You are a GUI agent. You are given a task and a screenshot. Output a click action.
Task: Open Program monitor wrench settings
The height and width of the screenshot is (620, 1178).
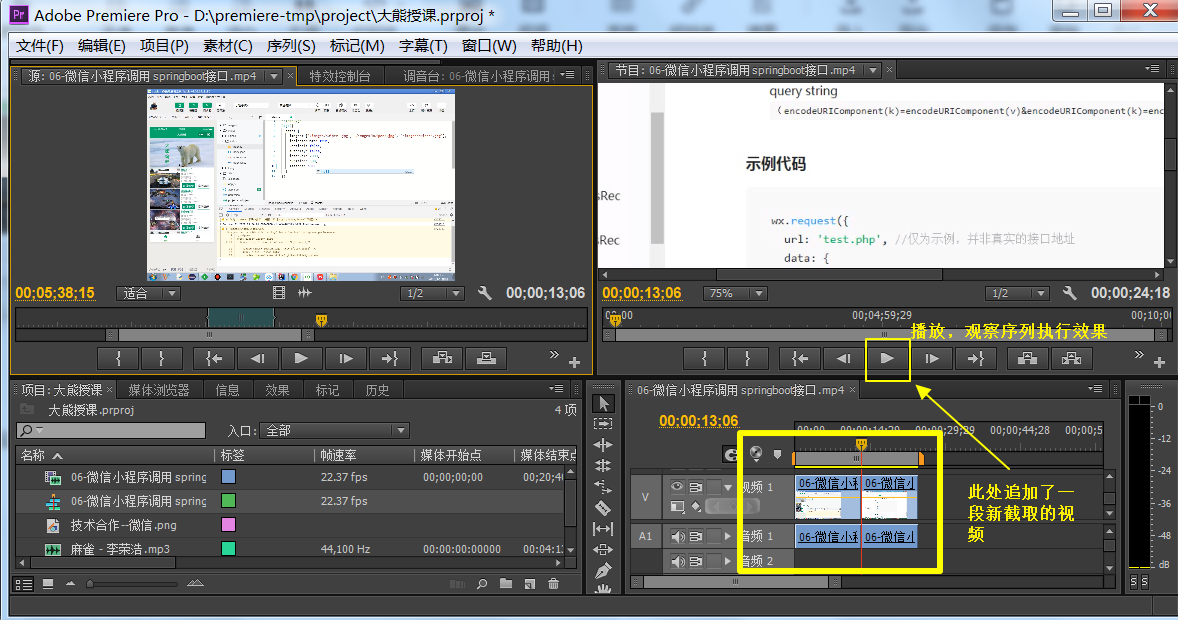click(1070, 293)
